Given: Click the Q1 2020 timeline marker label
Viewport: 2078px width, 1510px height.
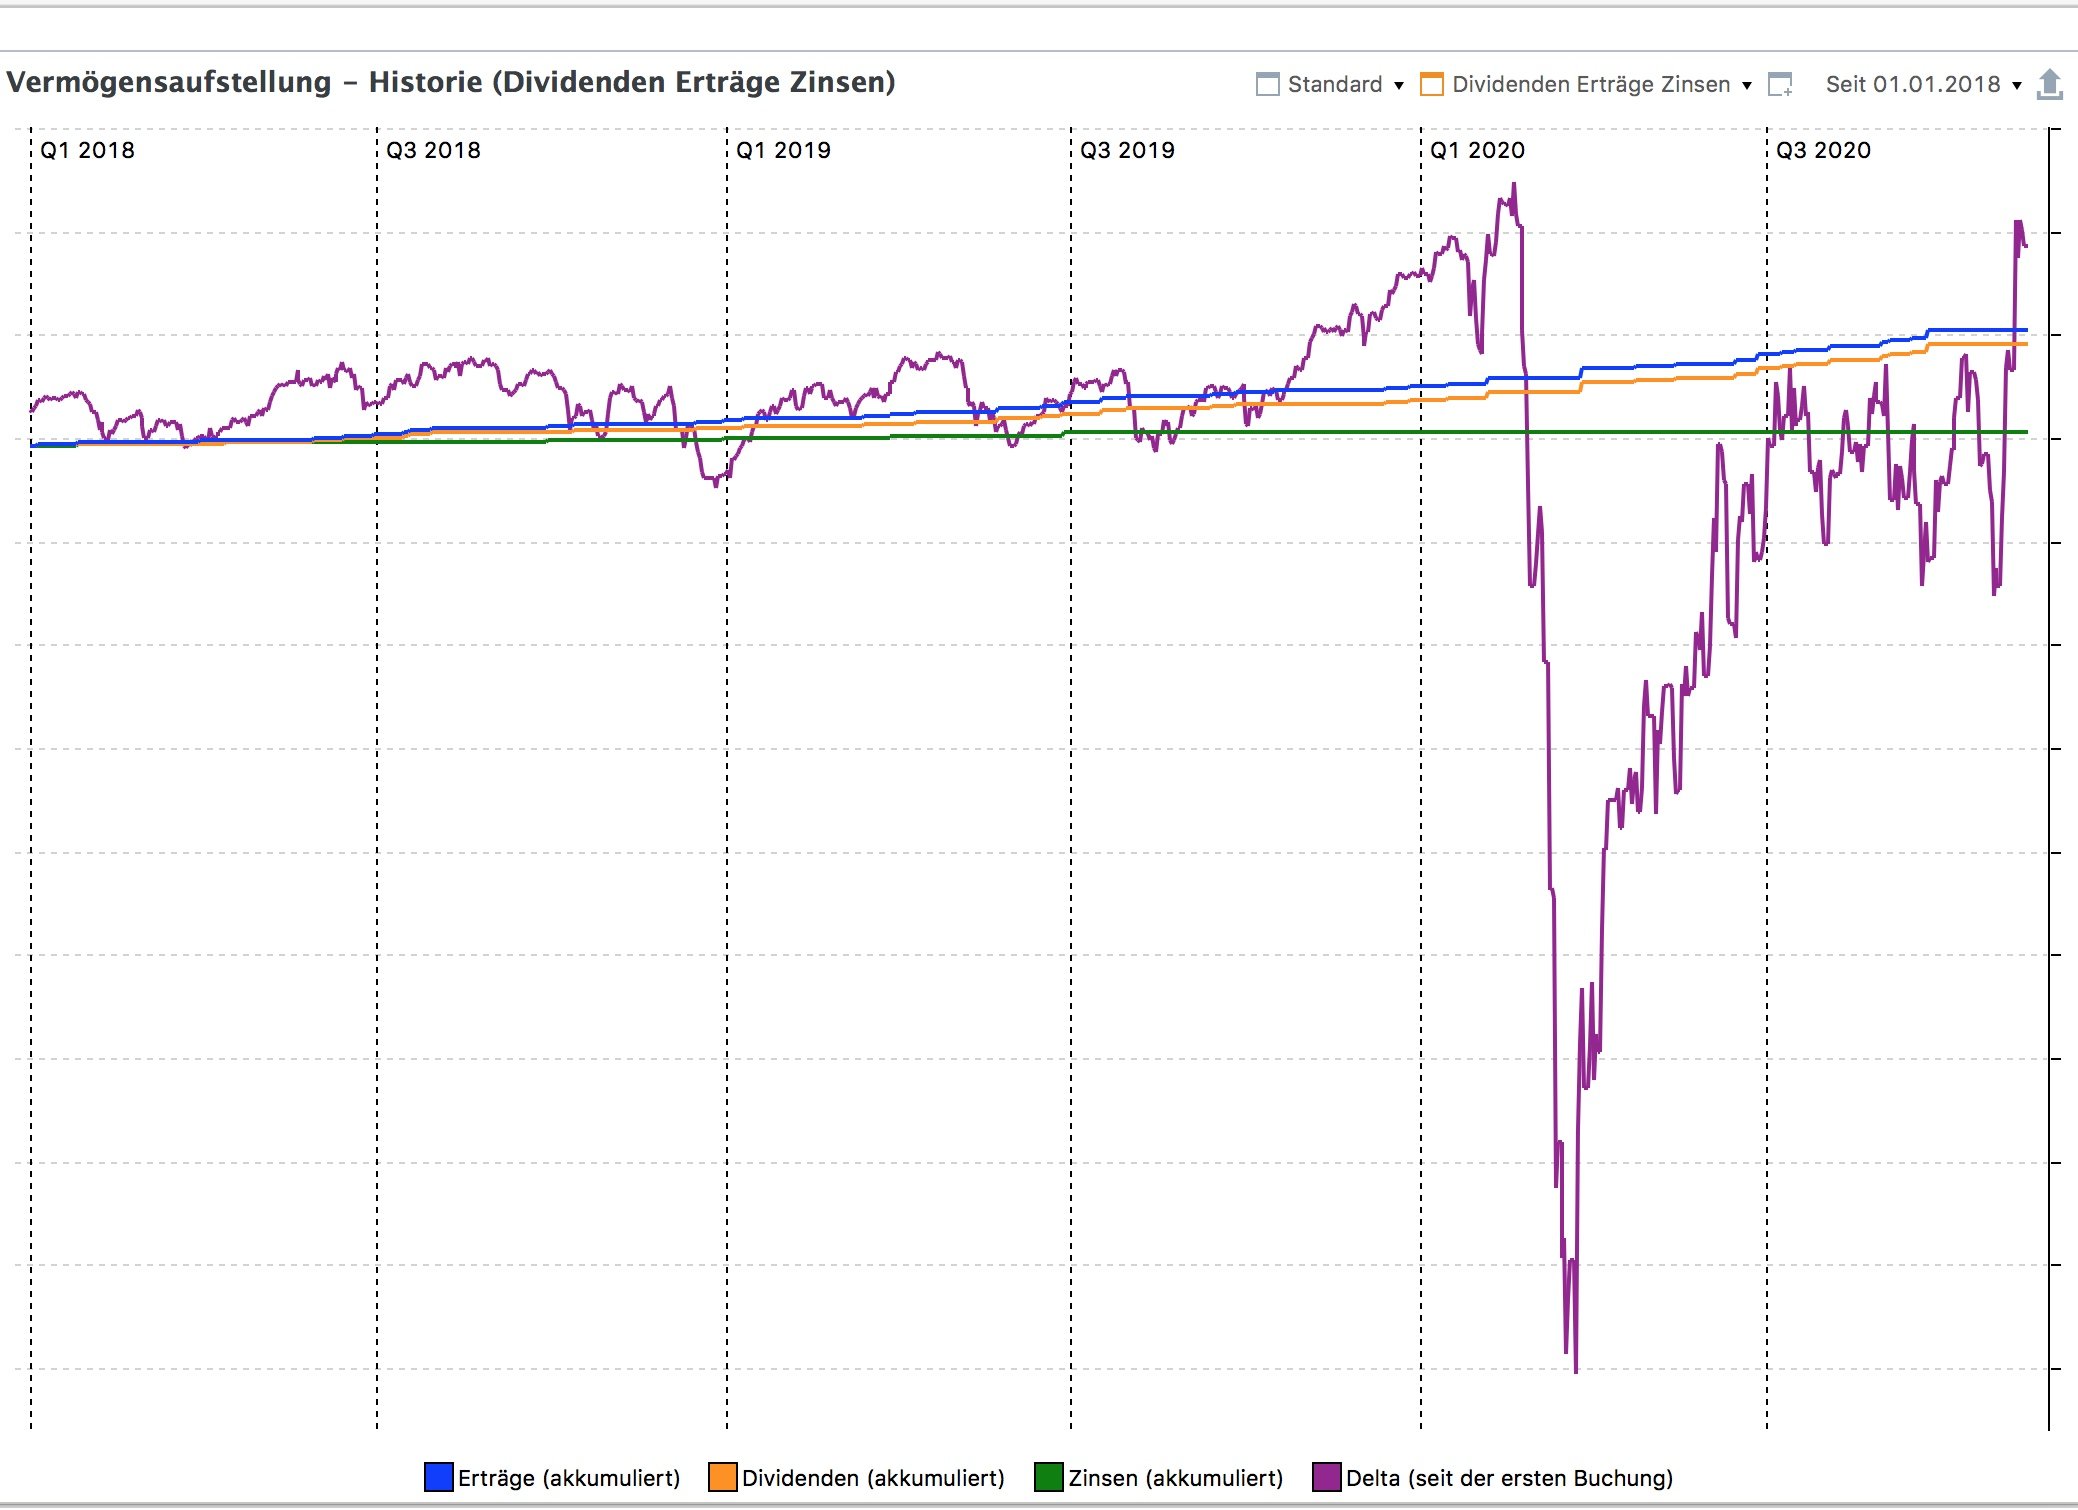Looking at the screenshot, I should click(x=1477, y=151).
